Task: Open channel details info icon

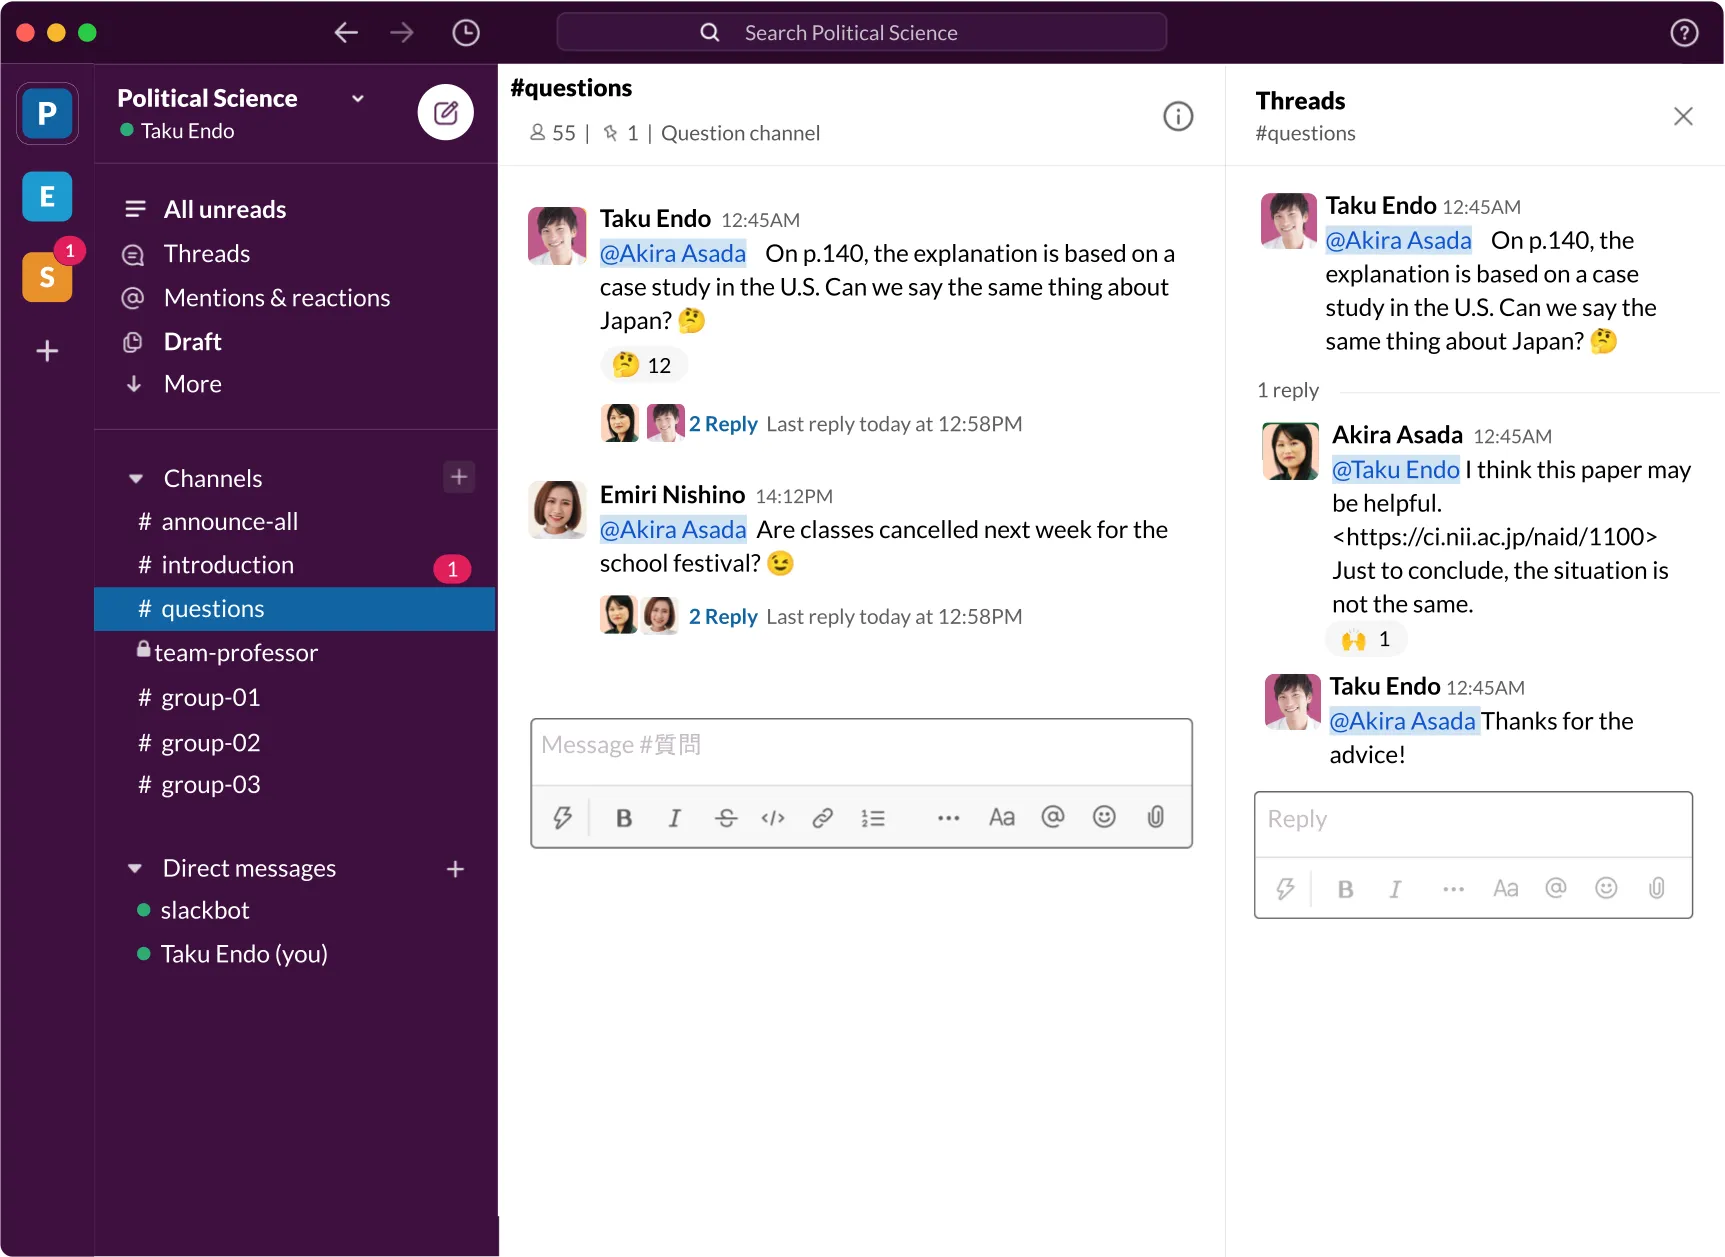Action: 1178,117
